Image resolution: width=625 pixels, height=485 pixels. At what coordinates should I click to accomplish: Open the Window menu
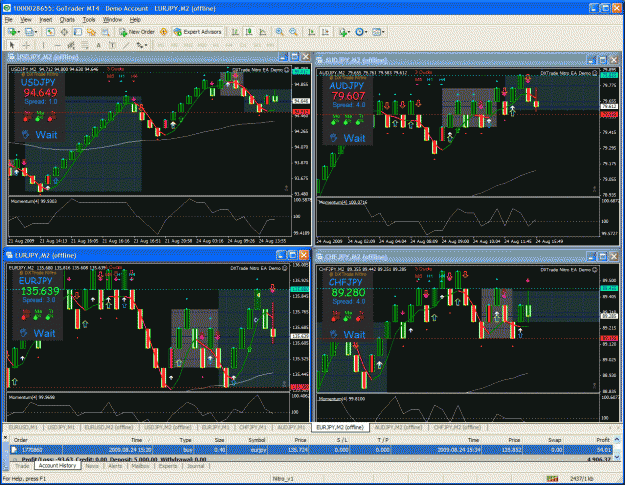click(112, 20)
